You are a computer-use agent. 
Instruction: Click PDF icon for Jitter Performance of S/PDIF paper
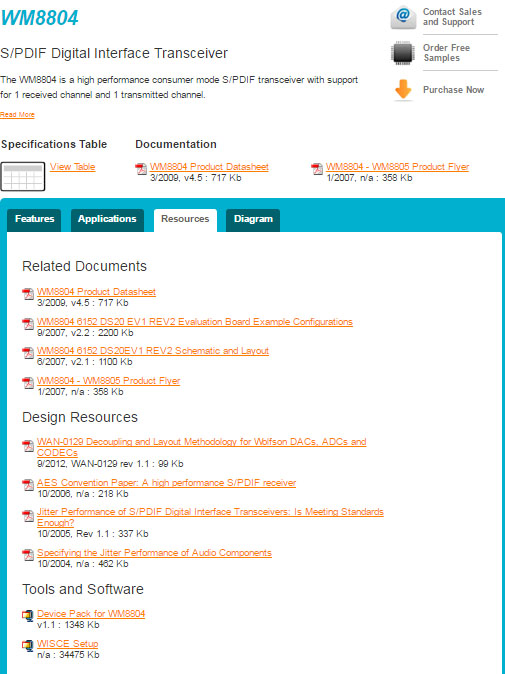(28, 515)
